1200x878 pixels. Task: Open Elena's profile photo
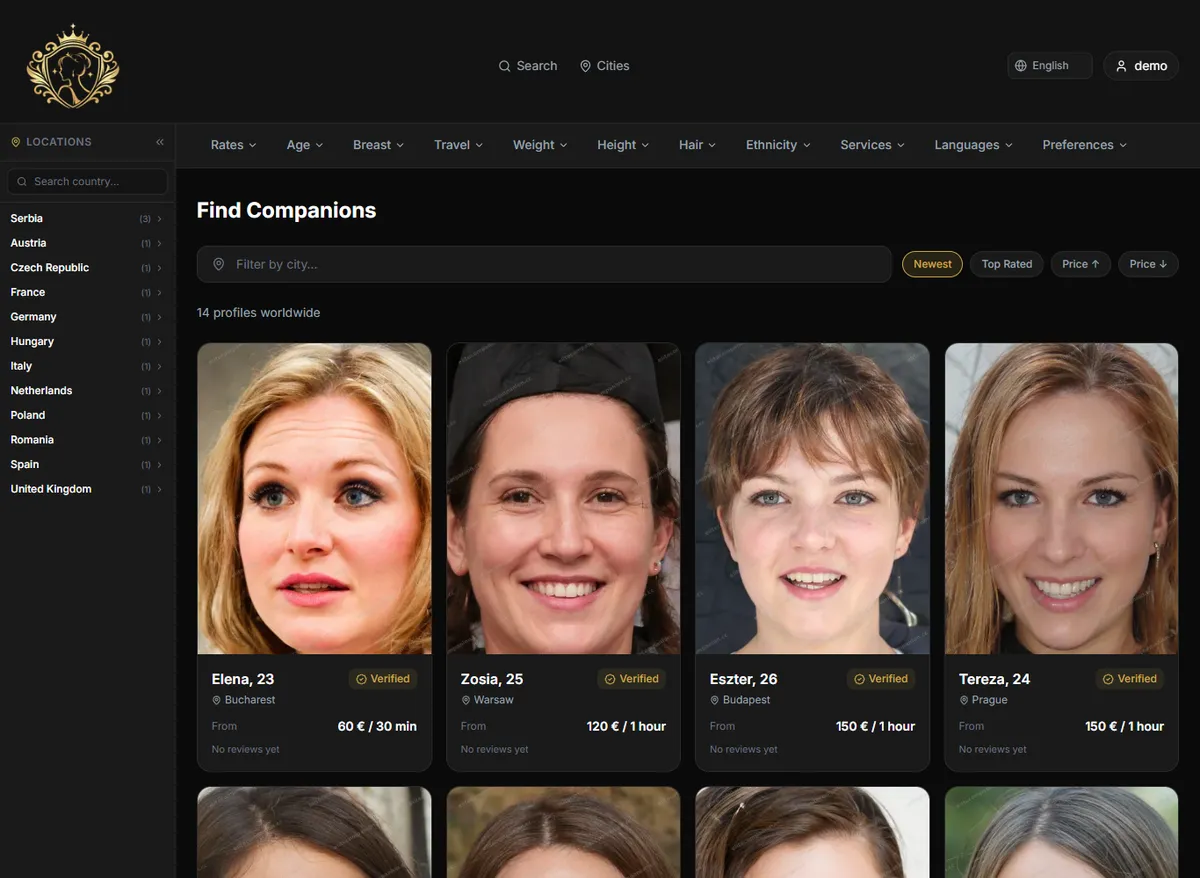(314, 499)
